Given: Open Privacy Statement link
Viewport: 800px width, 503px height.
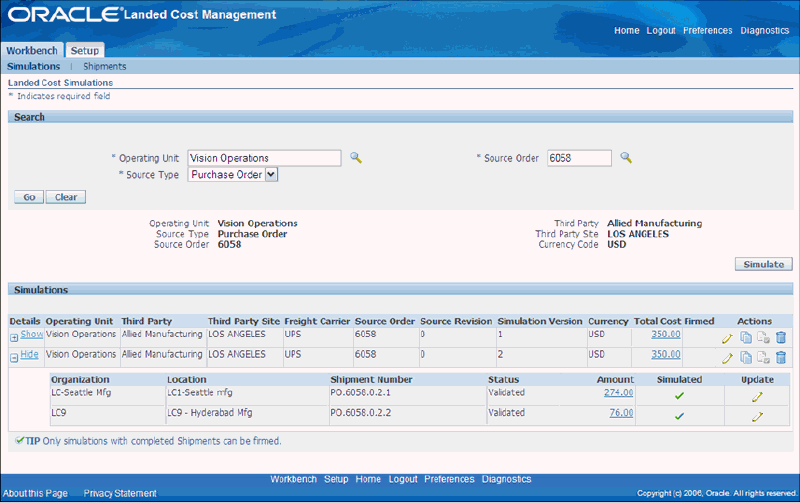Looking at the screenshot, I should point(120,493).
